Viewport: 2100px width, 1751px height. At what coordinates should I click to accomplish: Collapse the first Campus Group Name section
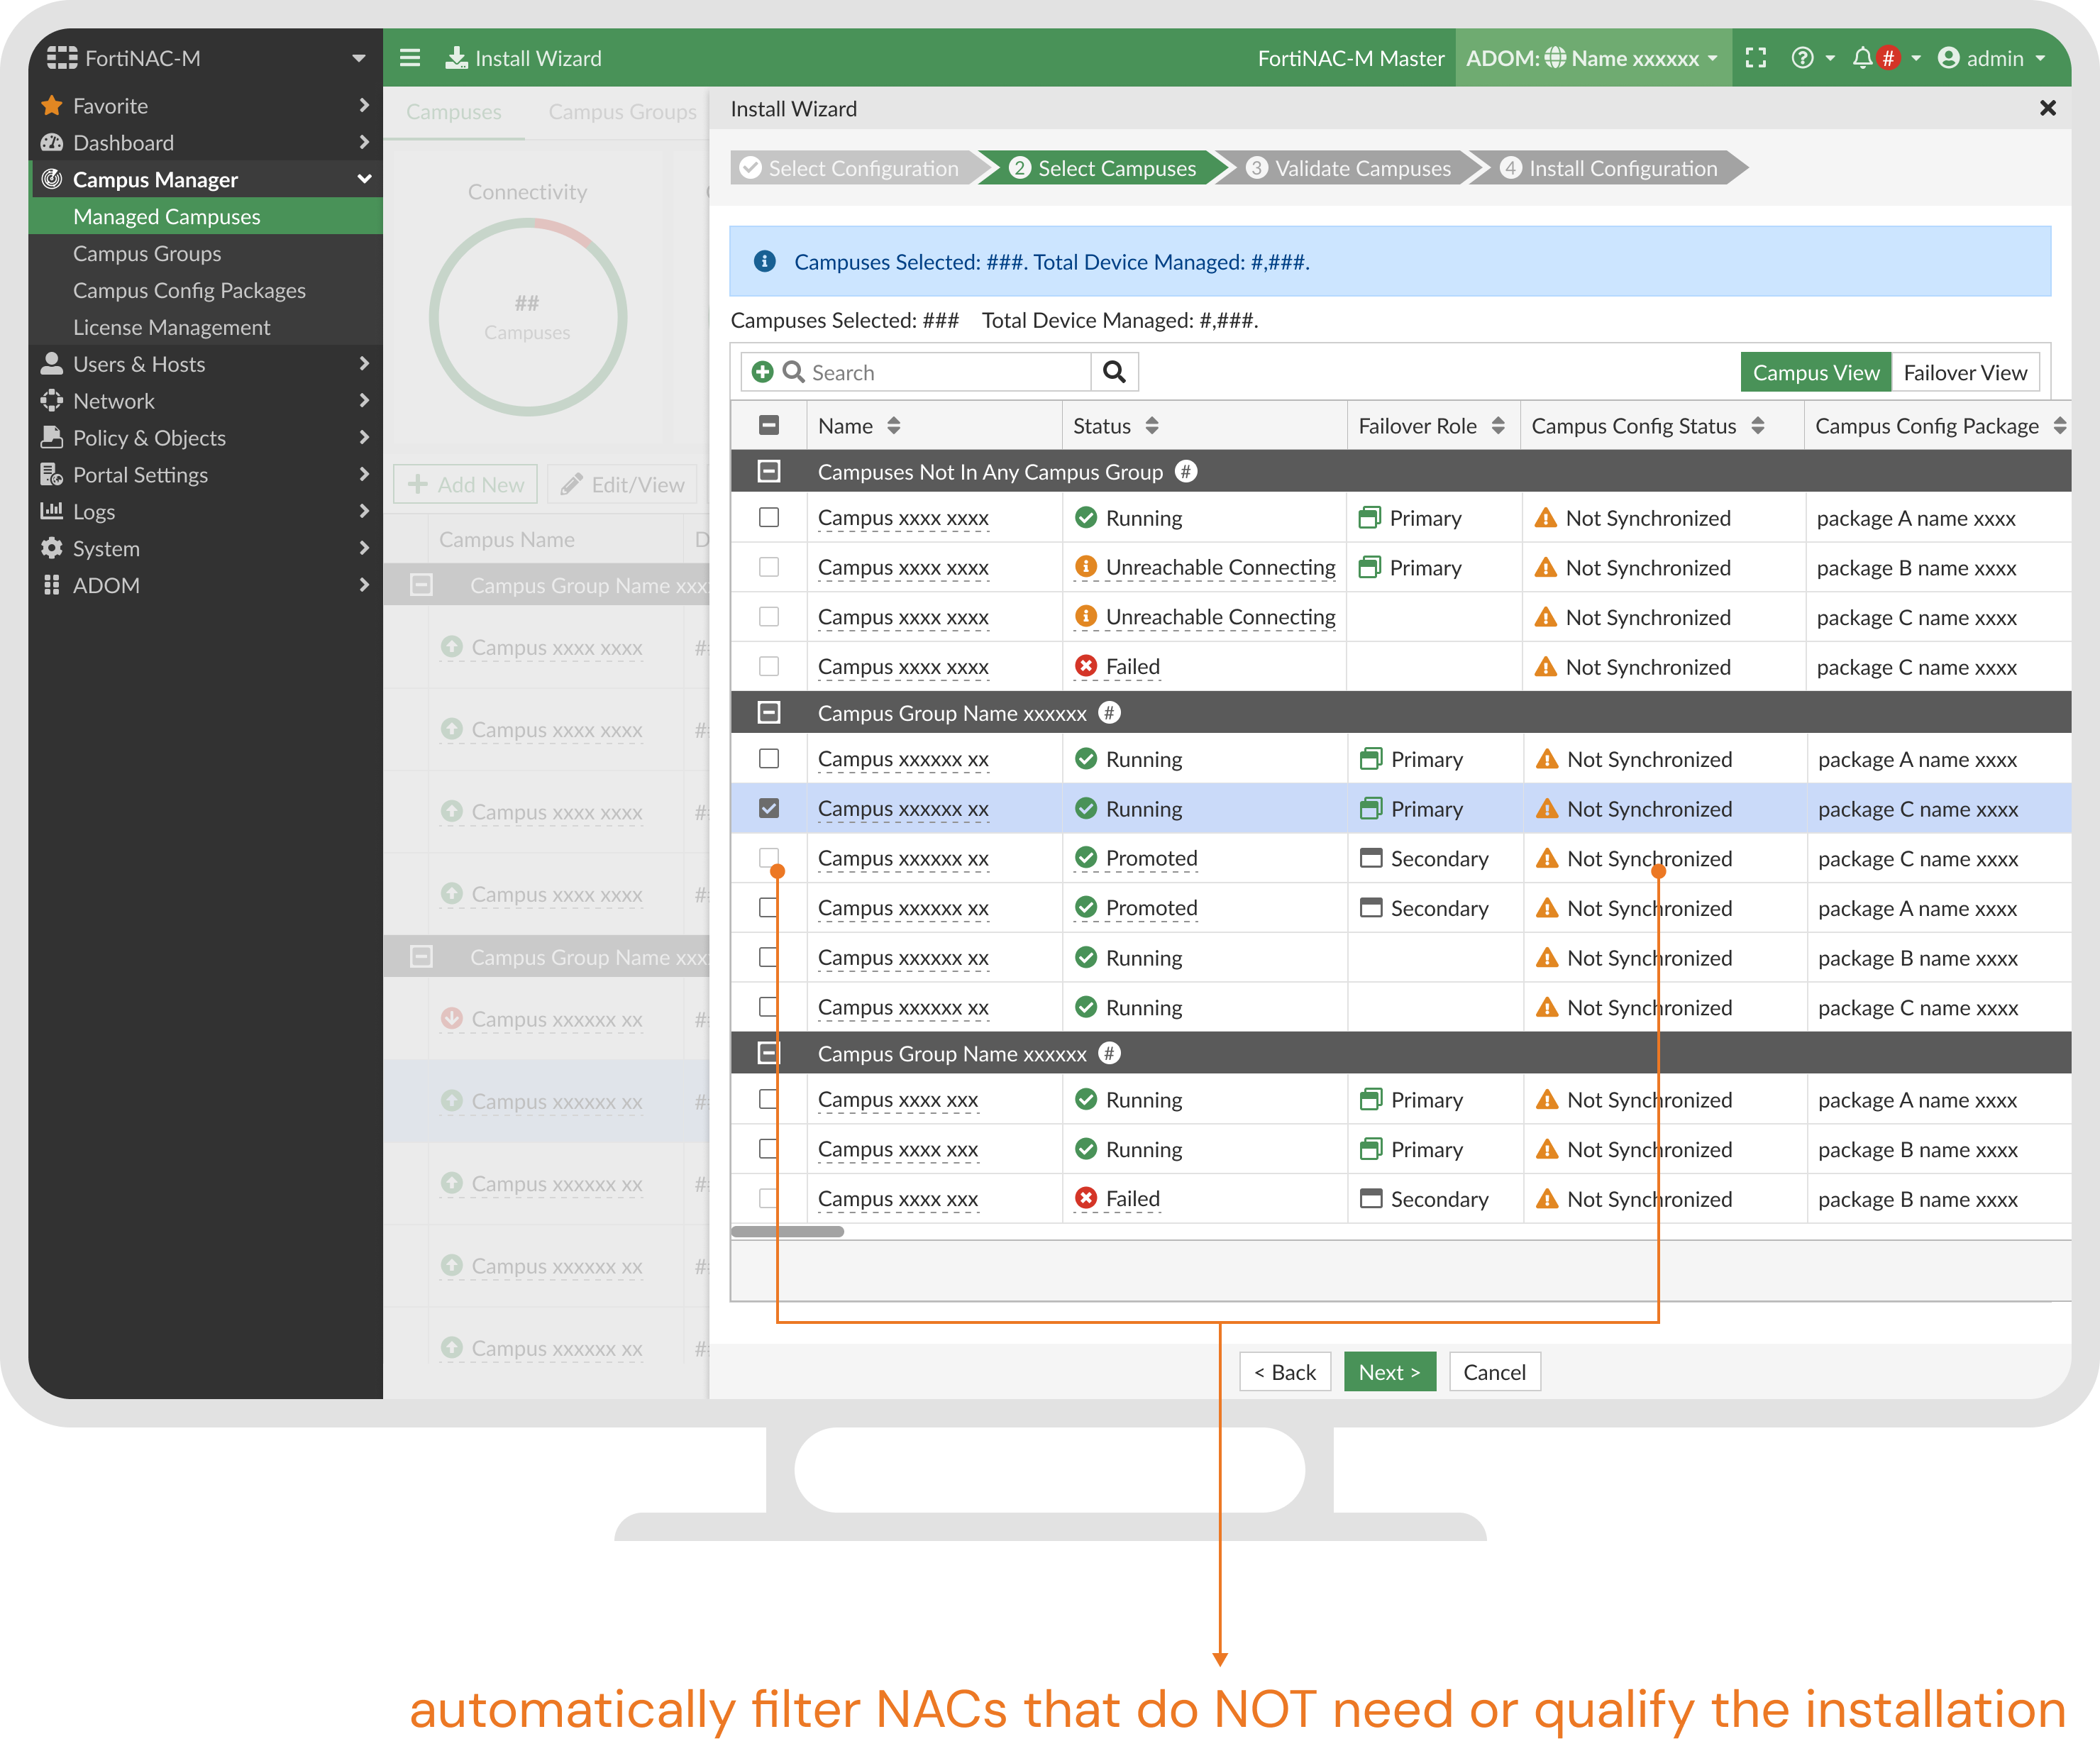769,712
